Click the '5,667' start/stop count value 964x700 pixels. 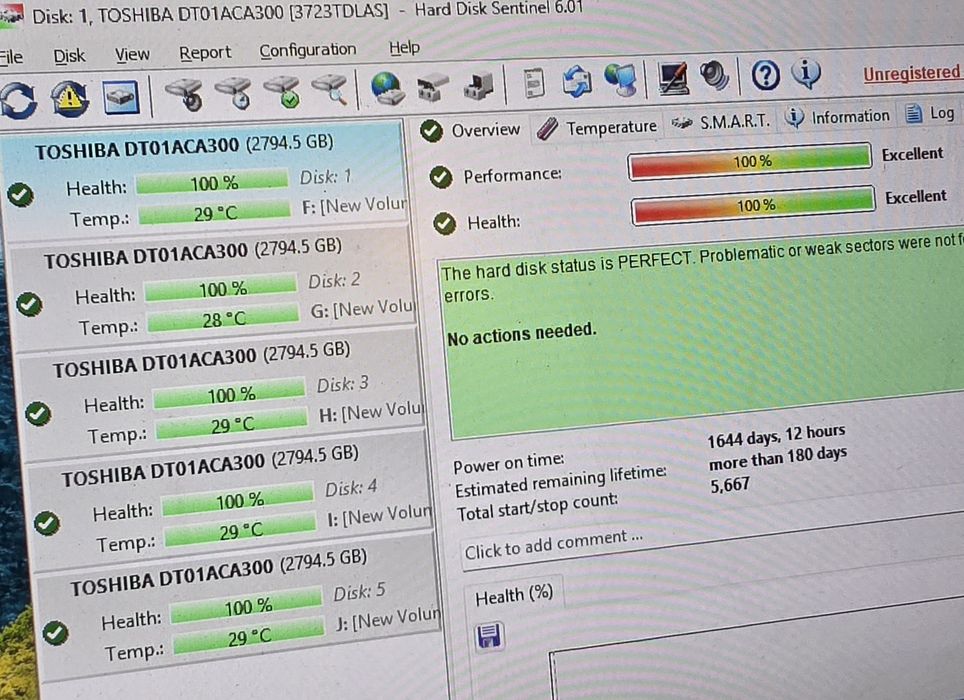[730, 486]
